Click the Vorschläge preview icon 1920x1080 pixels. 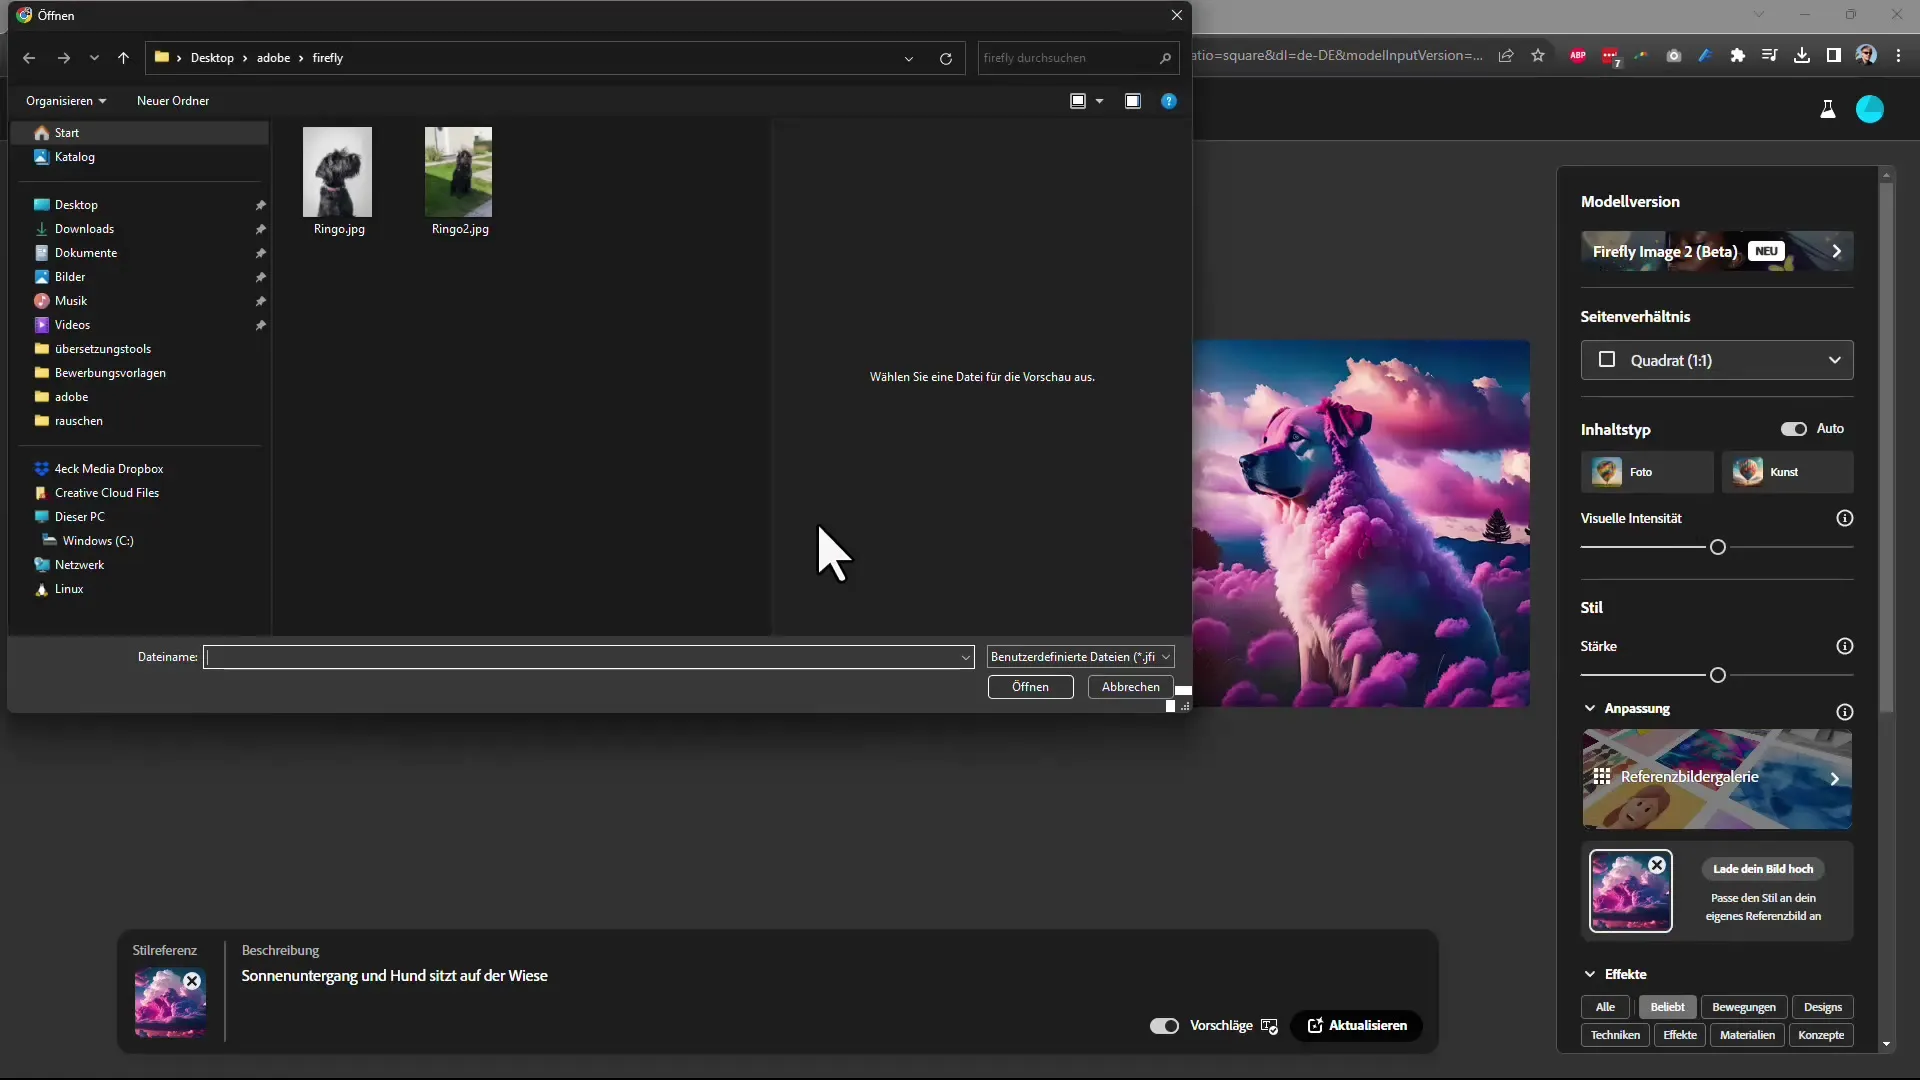[x=1269, y=1026]
